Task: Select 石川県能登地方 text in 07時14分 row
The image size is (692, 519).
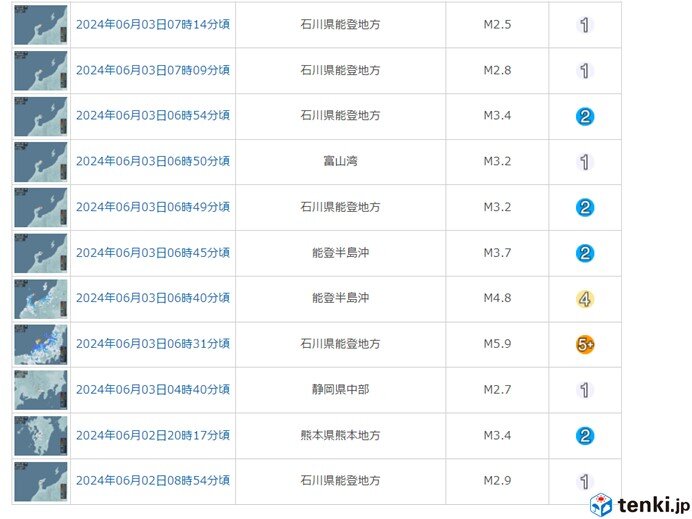Action: [x=340, y=24]
